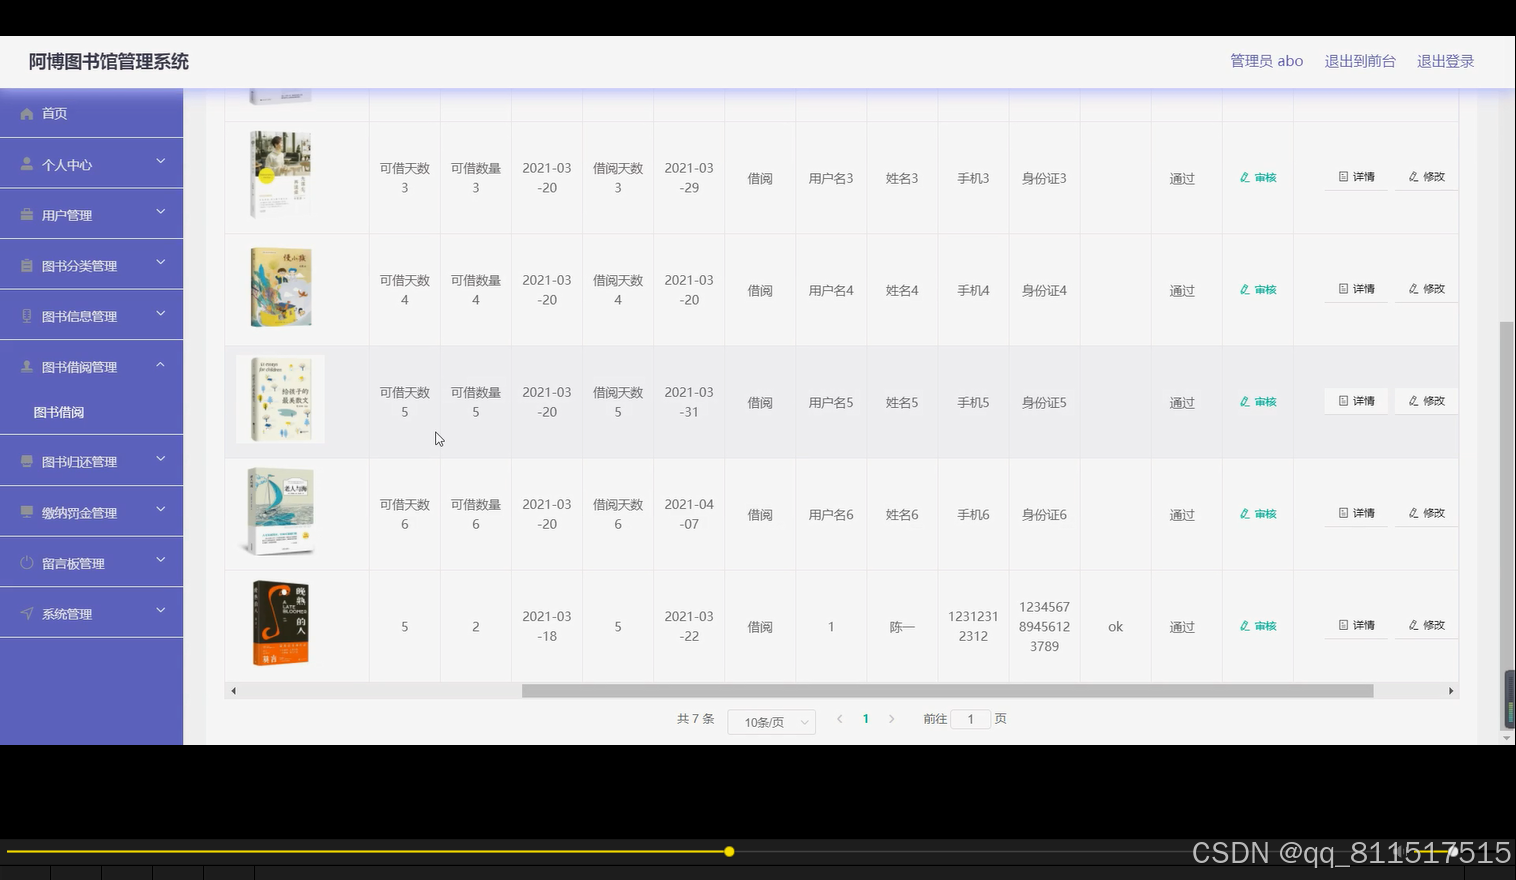Screen dimensions: 1516x880
Task: Click the book cover in 用户名6 row
Action: pos(280,511)
